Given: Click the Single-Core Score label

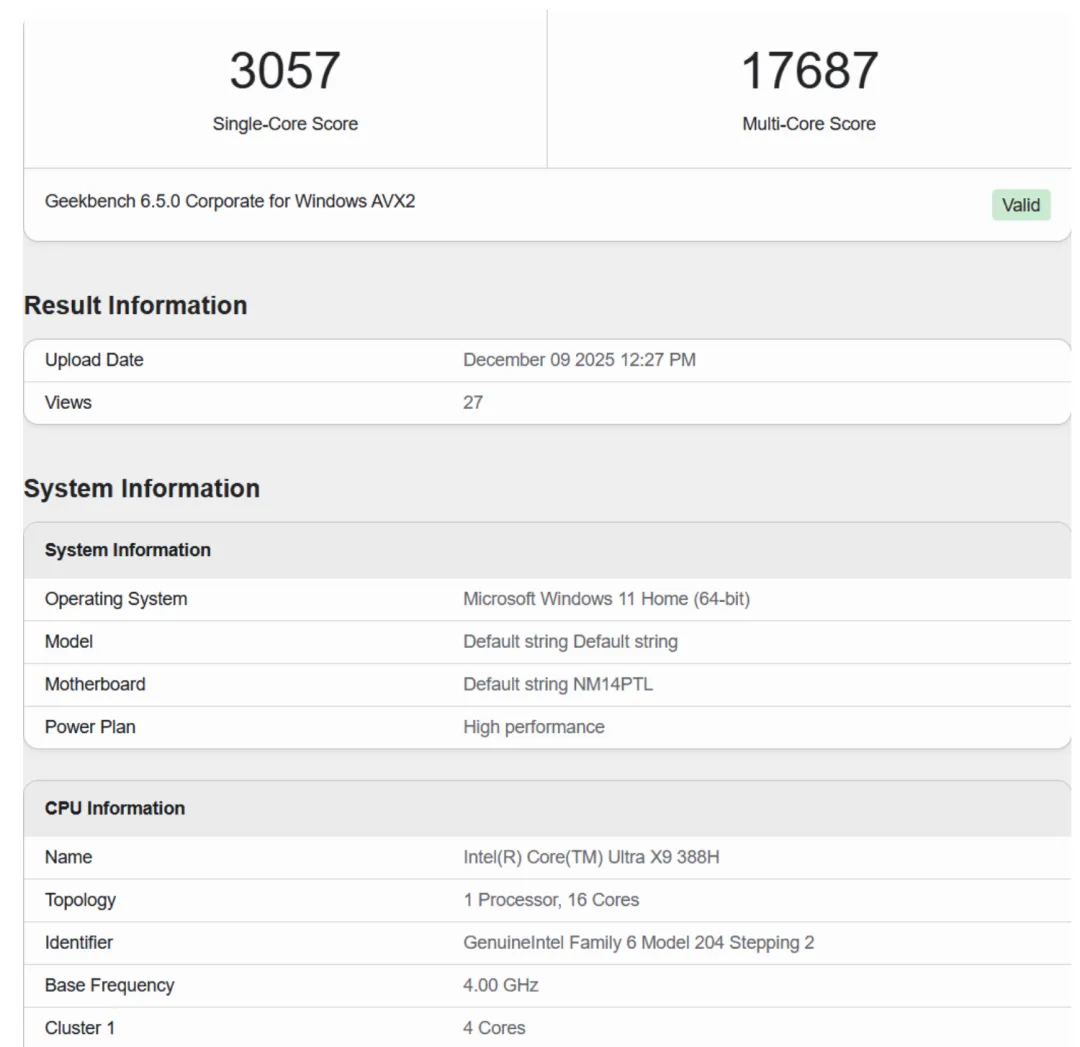Looking at the screenshot, I should pos(283,123).
